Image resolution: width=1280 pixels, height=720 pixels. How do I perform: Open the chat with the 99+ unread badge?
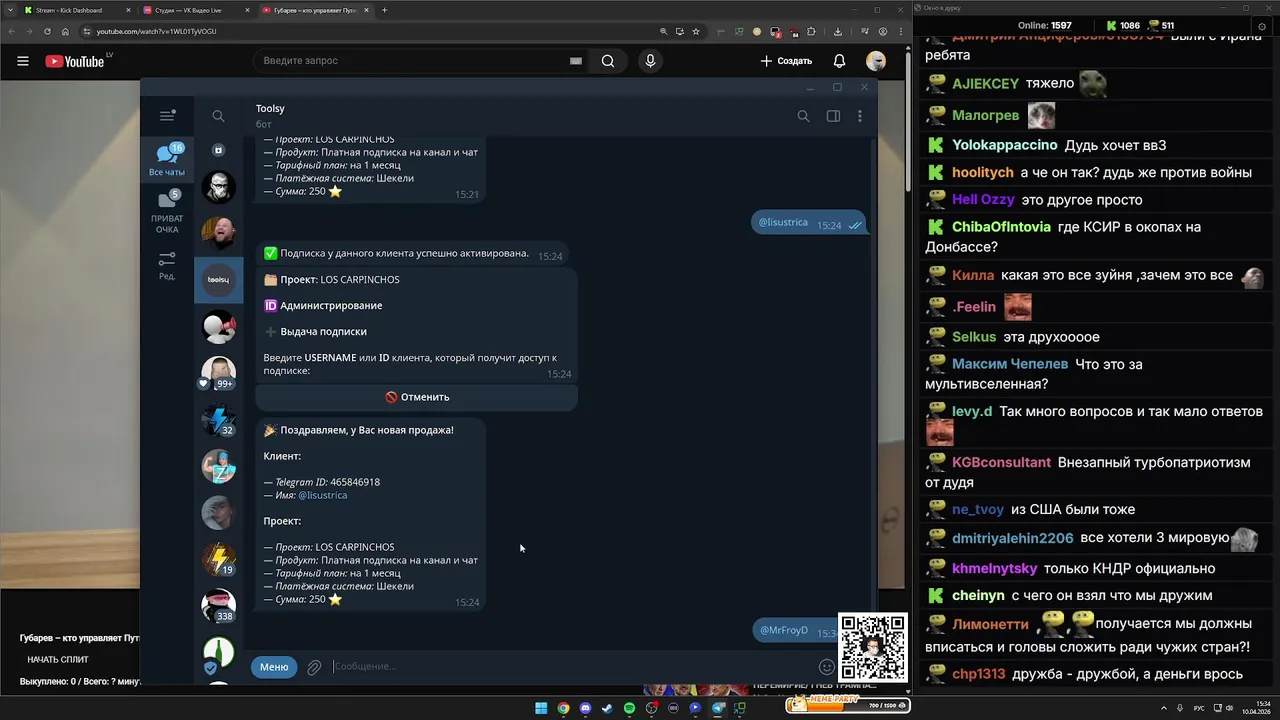(218, 372)
